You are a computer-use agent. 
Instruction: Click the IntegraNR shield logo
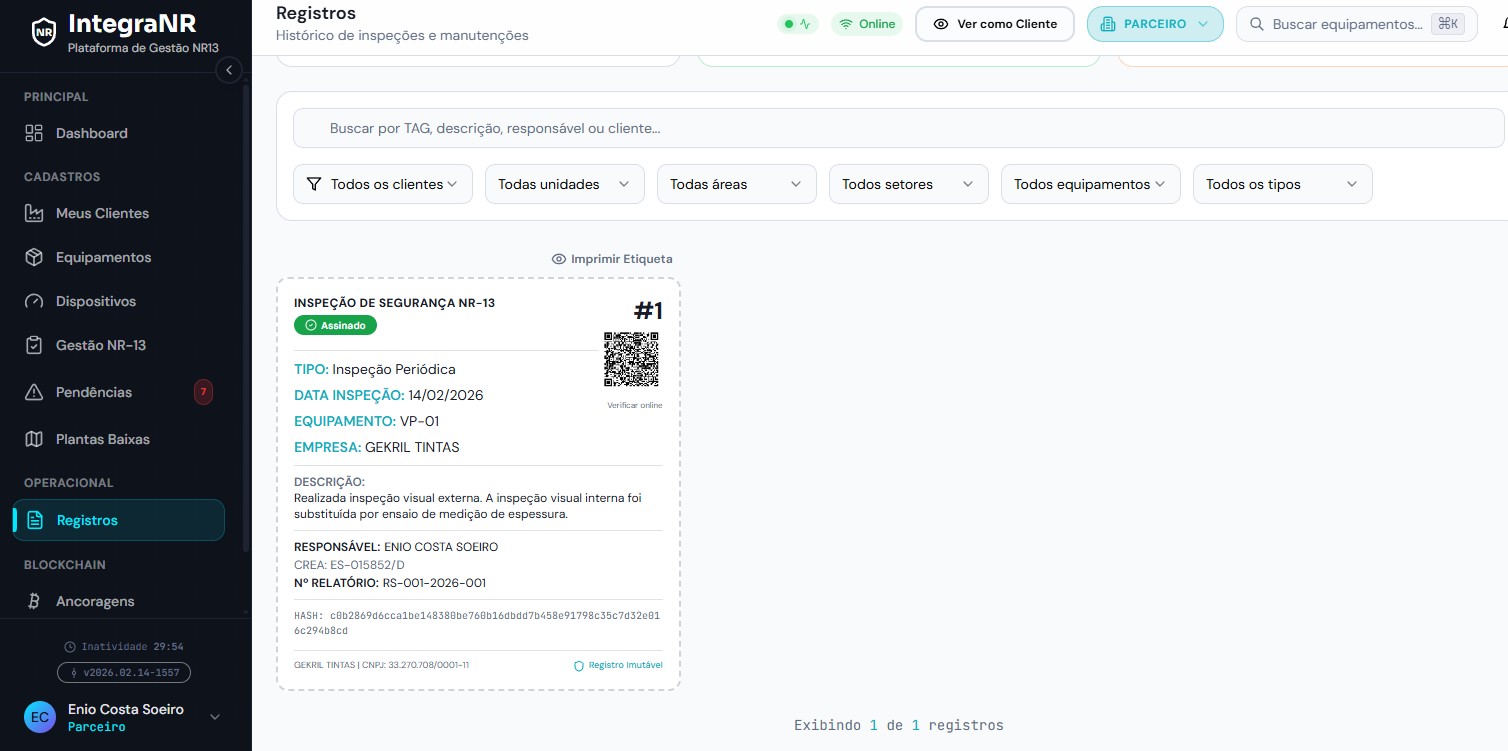point(43,32)
